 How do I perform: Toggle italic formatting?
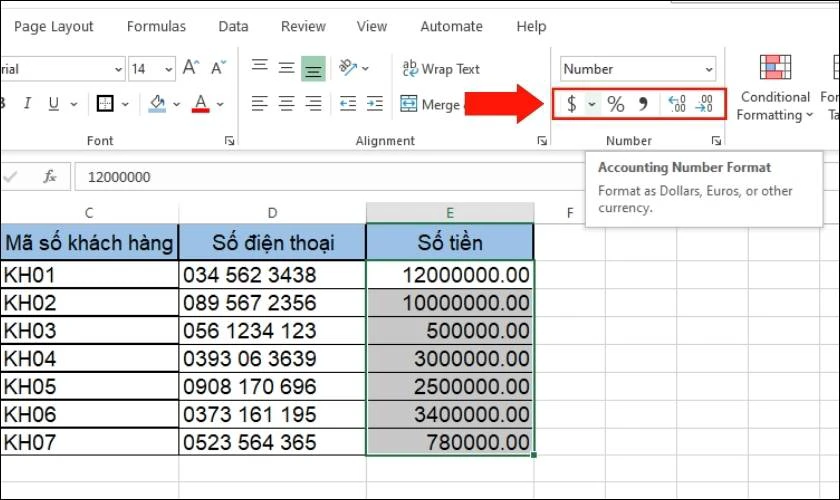[27, 103]
